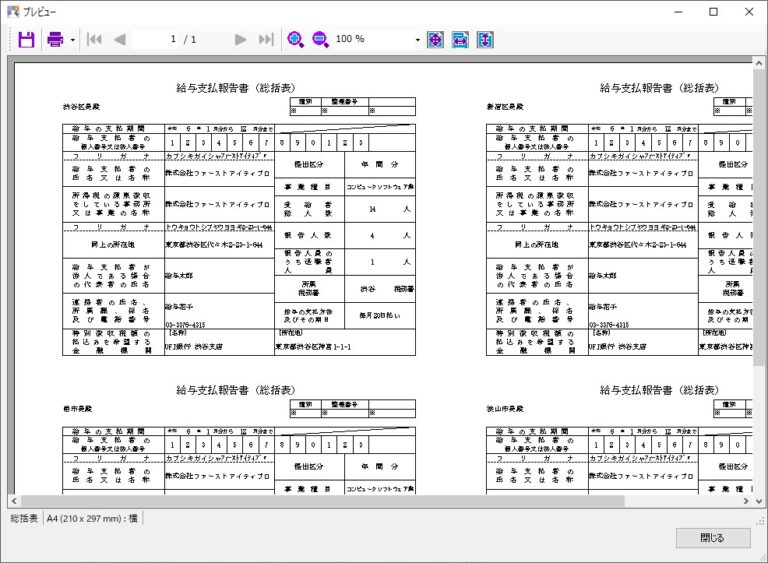The width and height of the screenshot is (768, 563).
Task: Open the print options dropdown arrow
Action: pos(72,40)
